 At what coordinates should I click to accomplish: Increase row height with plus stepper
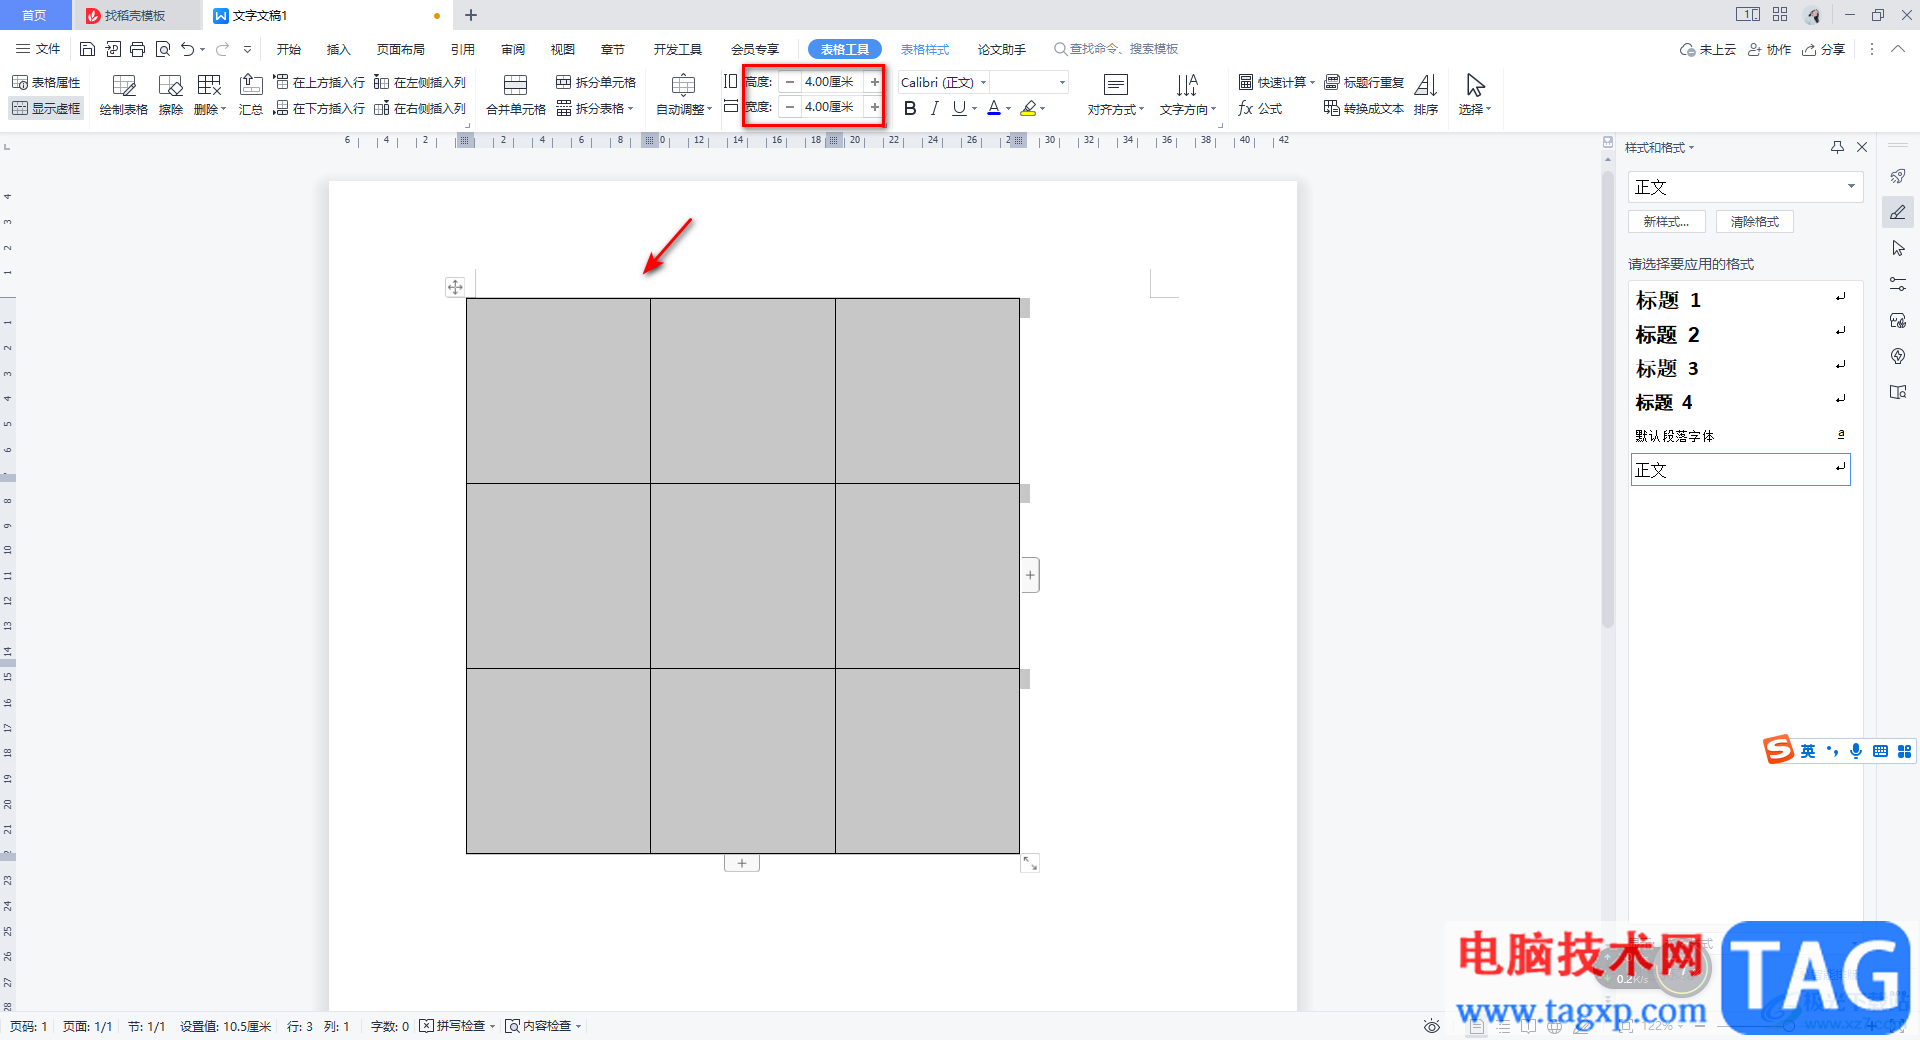coord(875,82)
